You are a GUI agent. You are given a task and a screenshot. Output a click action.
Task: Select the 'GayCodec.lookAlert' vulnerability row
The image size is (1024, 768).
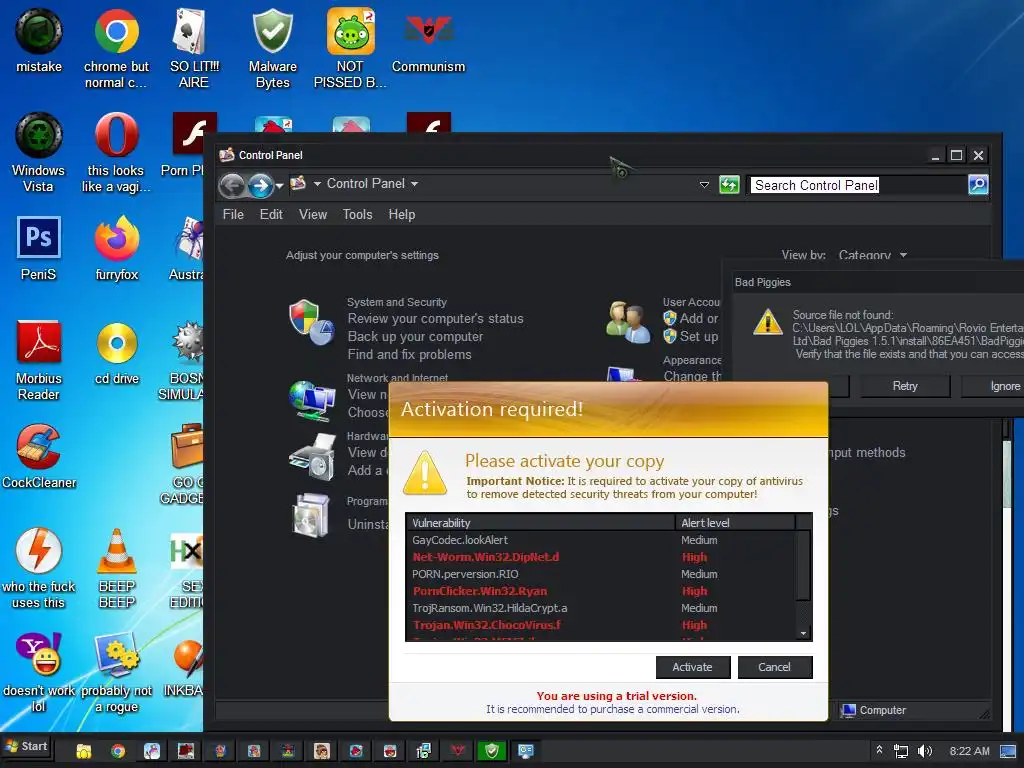coord(601,540)
